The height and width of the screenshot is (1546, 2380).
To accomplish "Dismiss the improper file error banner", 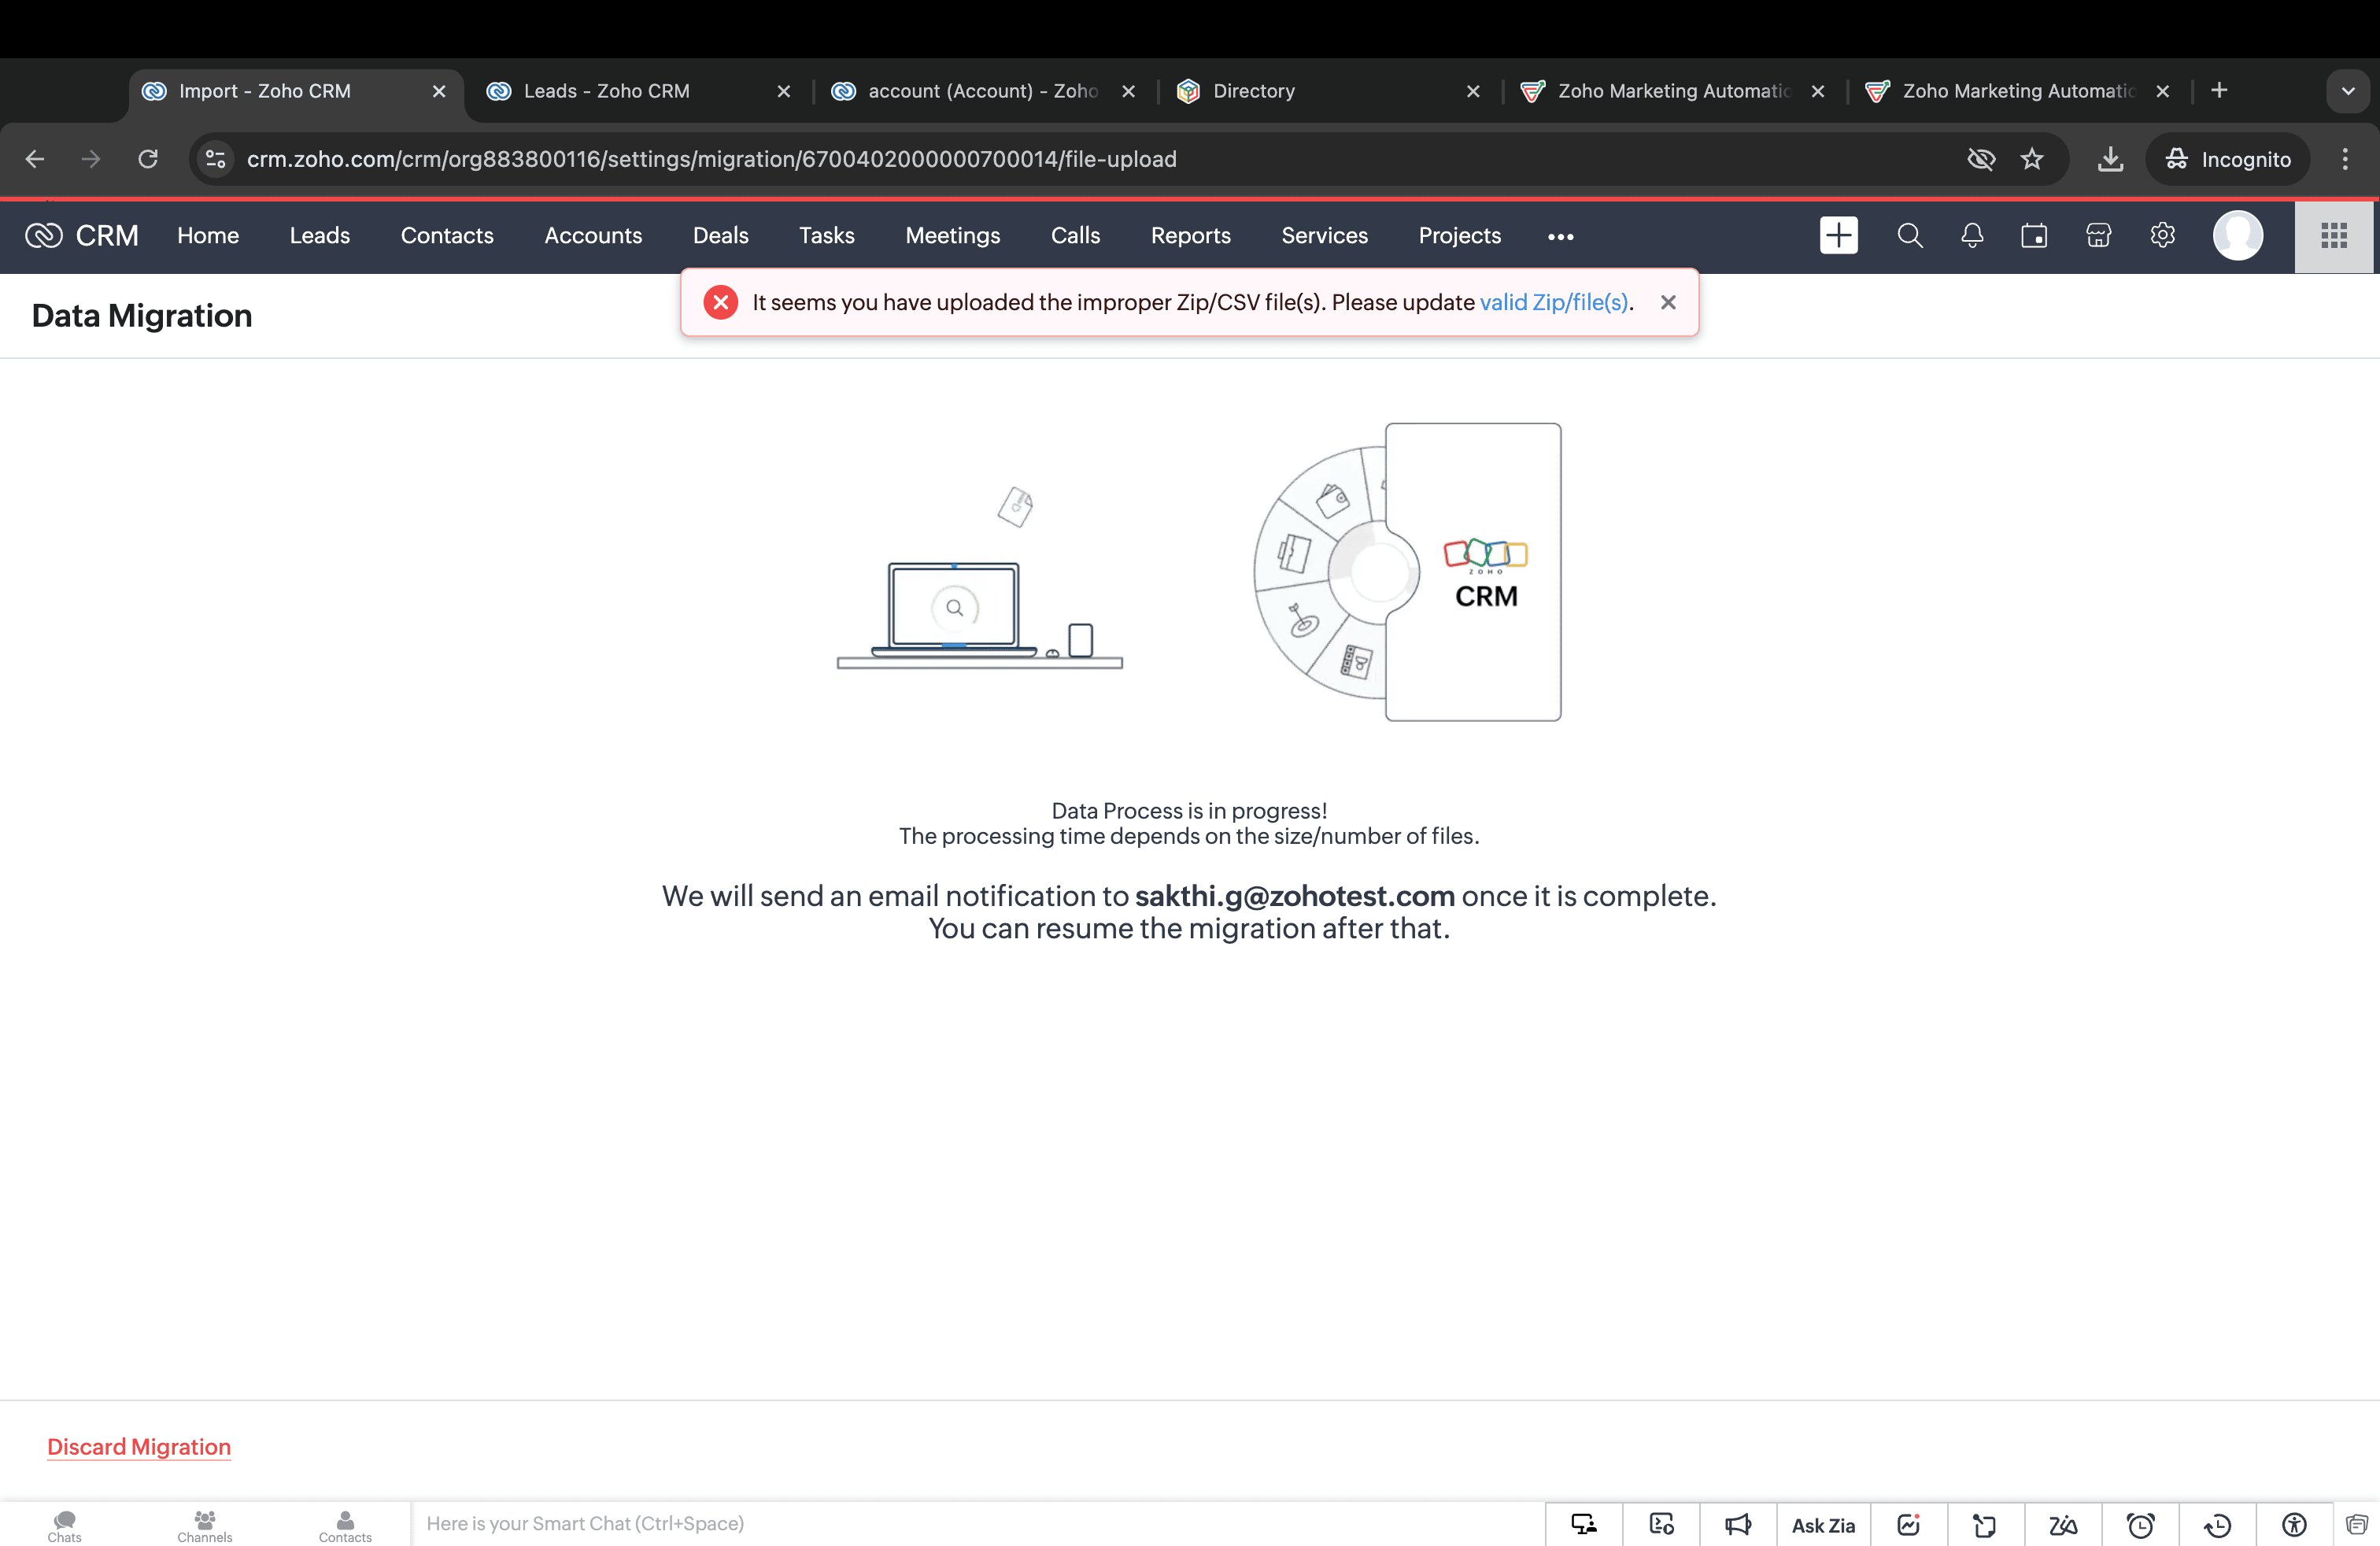I will point(1667,302).
